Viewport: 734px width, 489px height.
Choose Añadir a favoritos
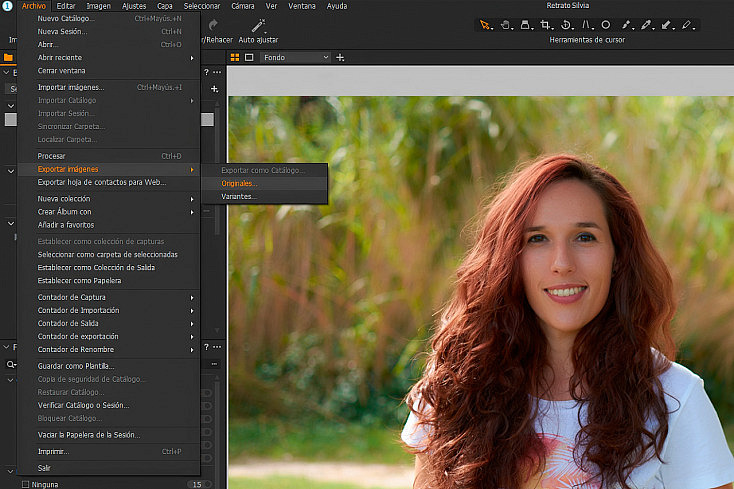click(x=109, y=225)
